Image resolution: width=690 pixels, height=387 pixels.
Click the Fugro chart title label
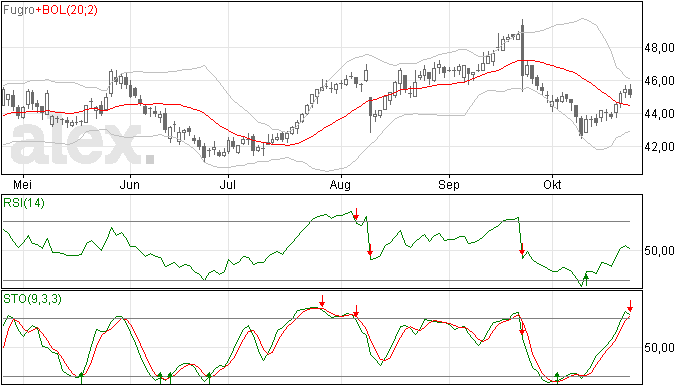click(19, 10)
